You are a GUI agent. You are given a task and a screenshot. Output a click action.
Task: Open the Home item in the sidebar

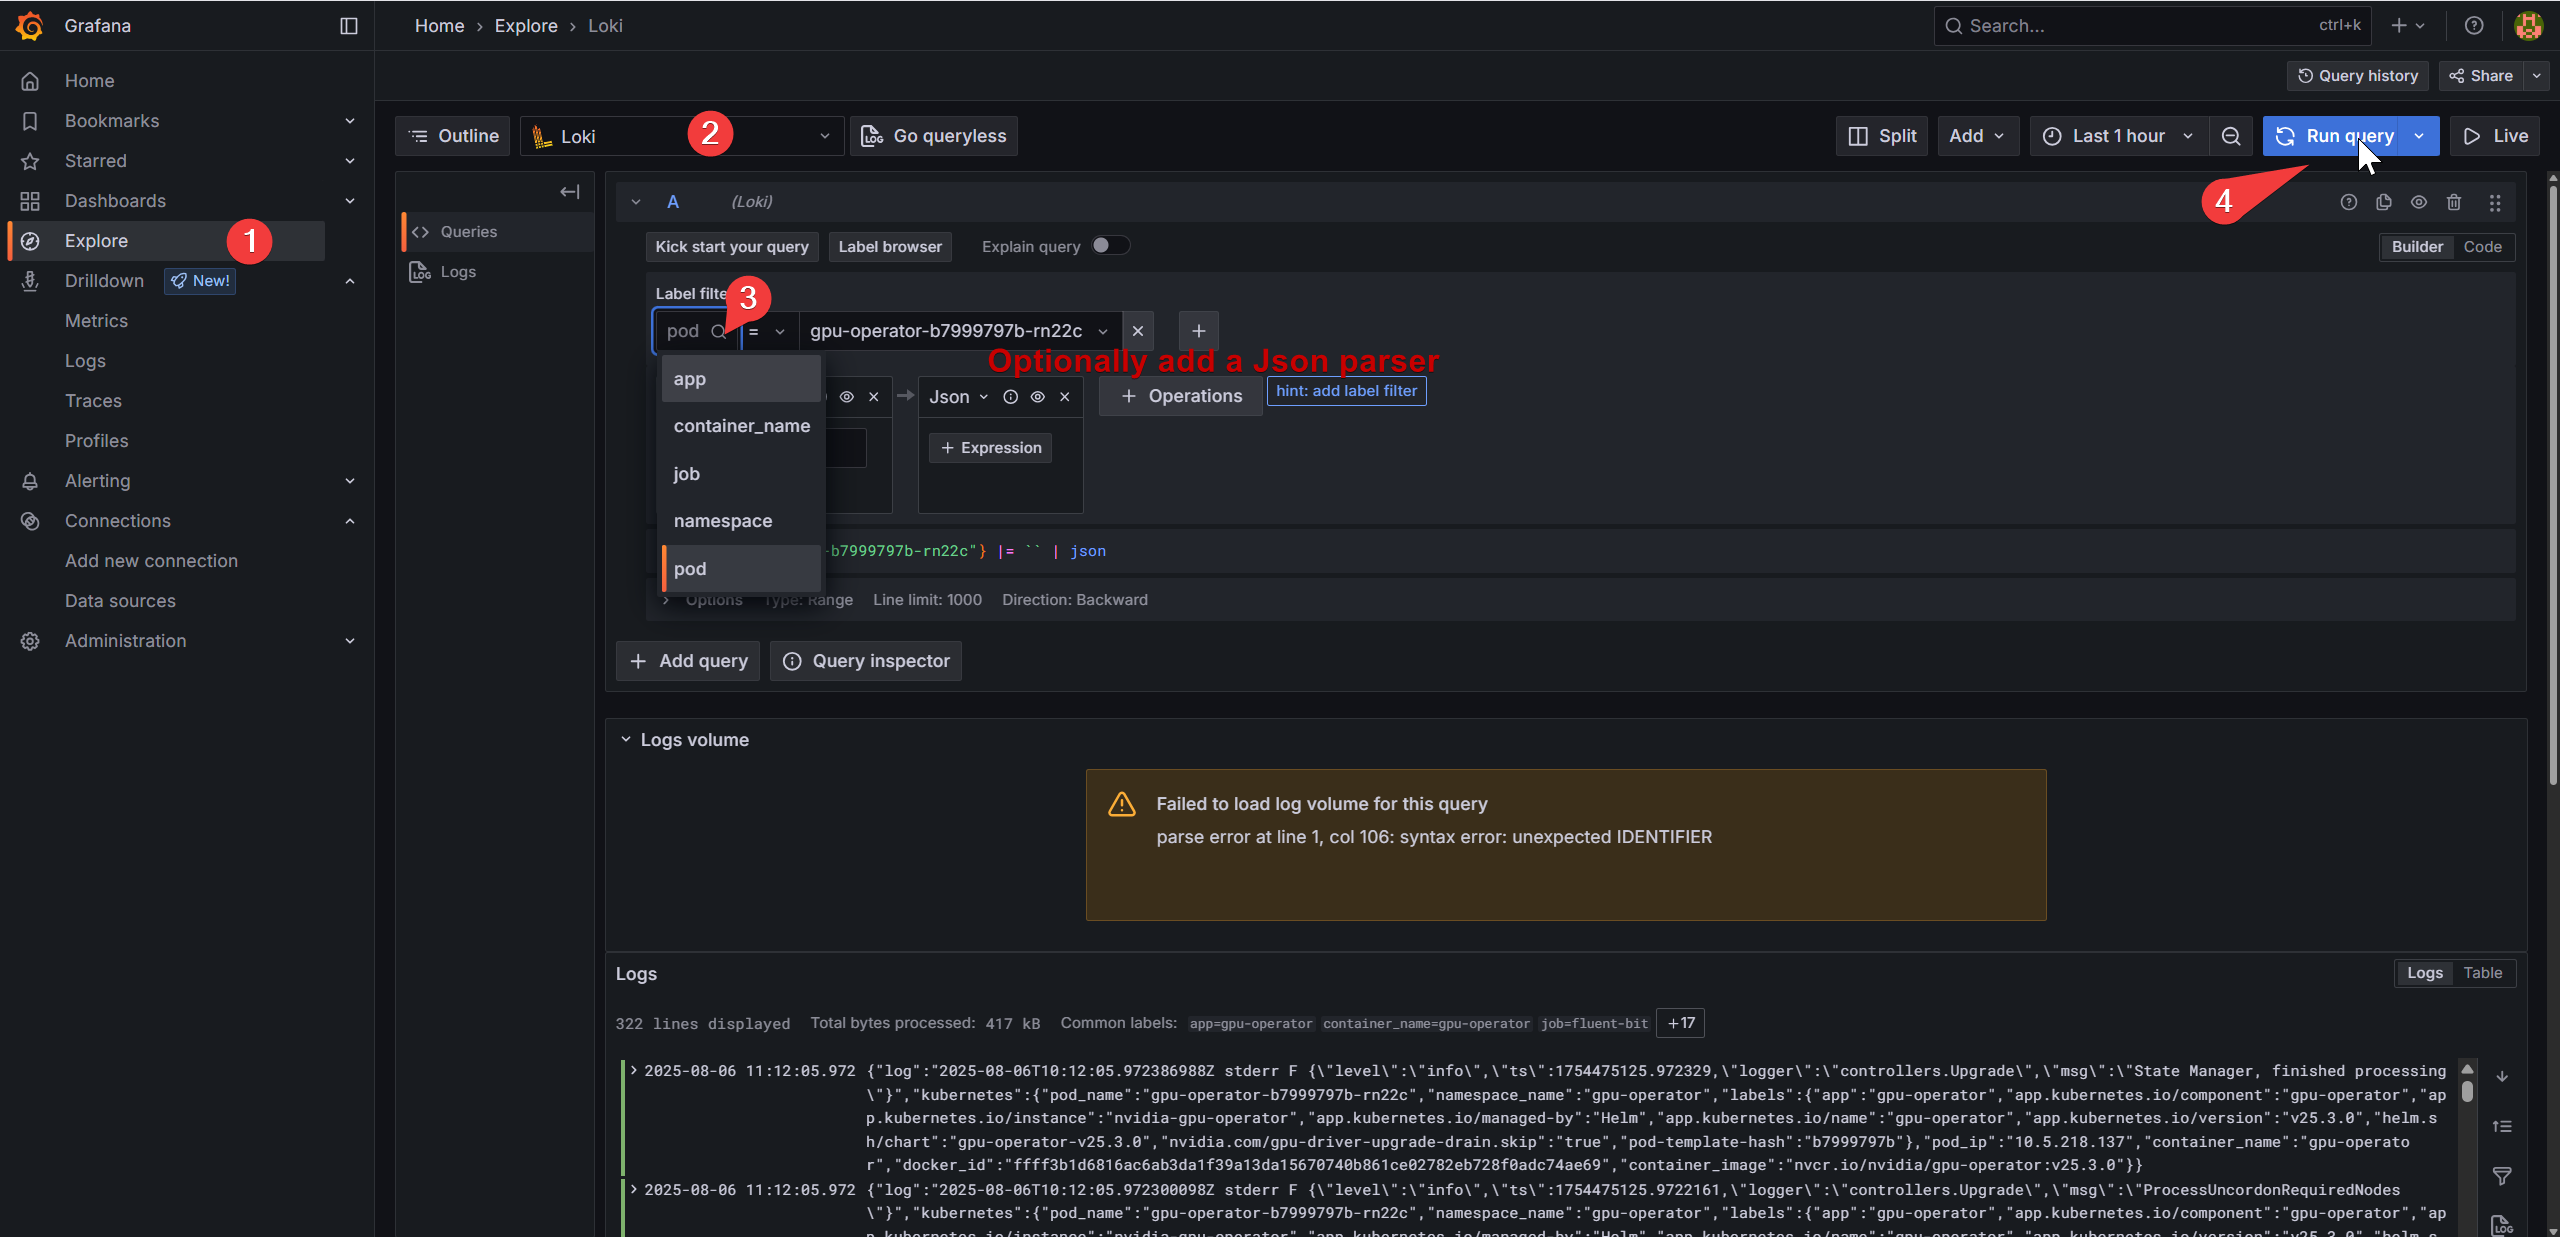pos(89,81)
